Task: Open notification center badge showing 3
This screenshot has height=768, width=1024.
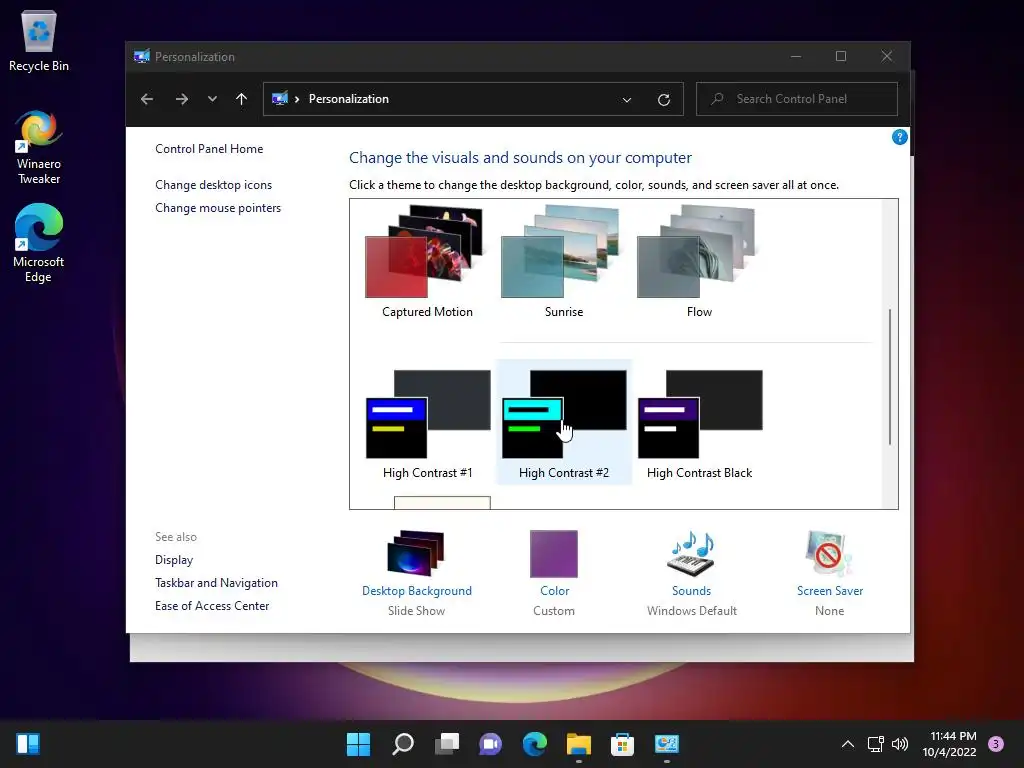Action: pos(996,744)
